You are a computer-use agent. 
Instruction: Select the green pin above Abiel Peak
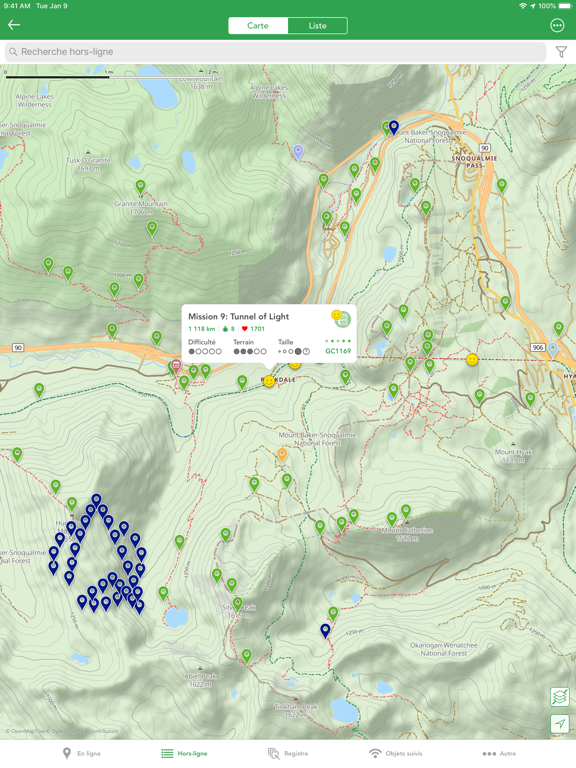pos(247,656)
